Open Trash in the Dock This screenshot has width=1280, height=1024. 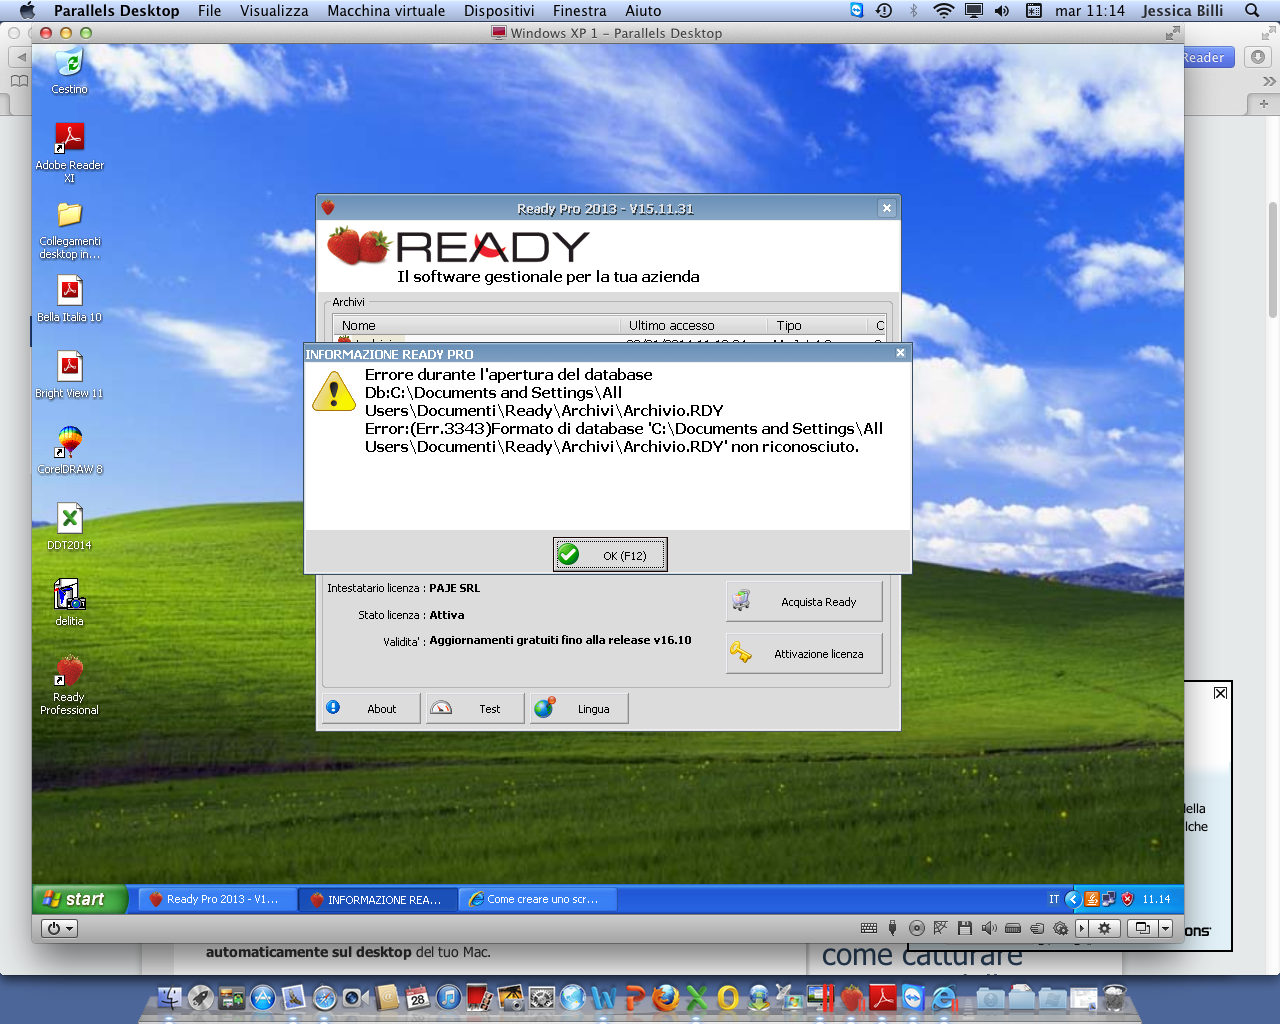click(x=1115, y=997)
